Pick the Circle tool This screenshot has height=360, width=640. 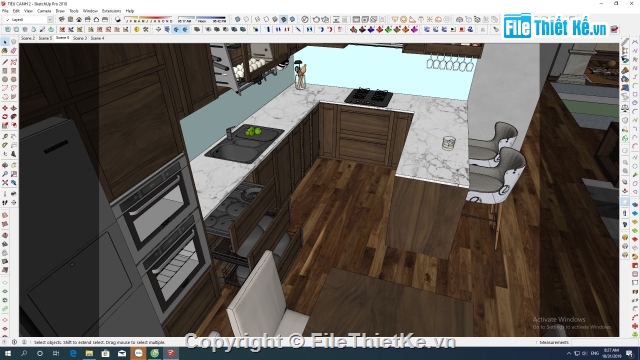pos(5,79)
